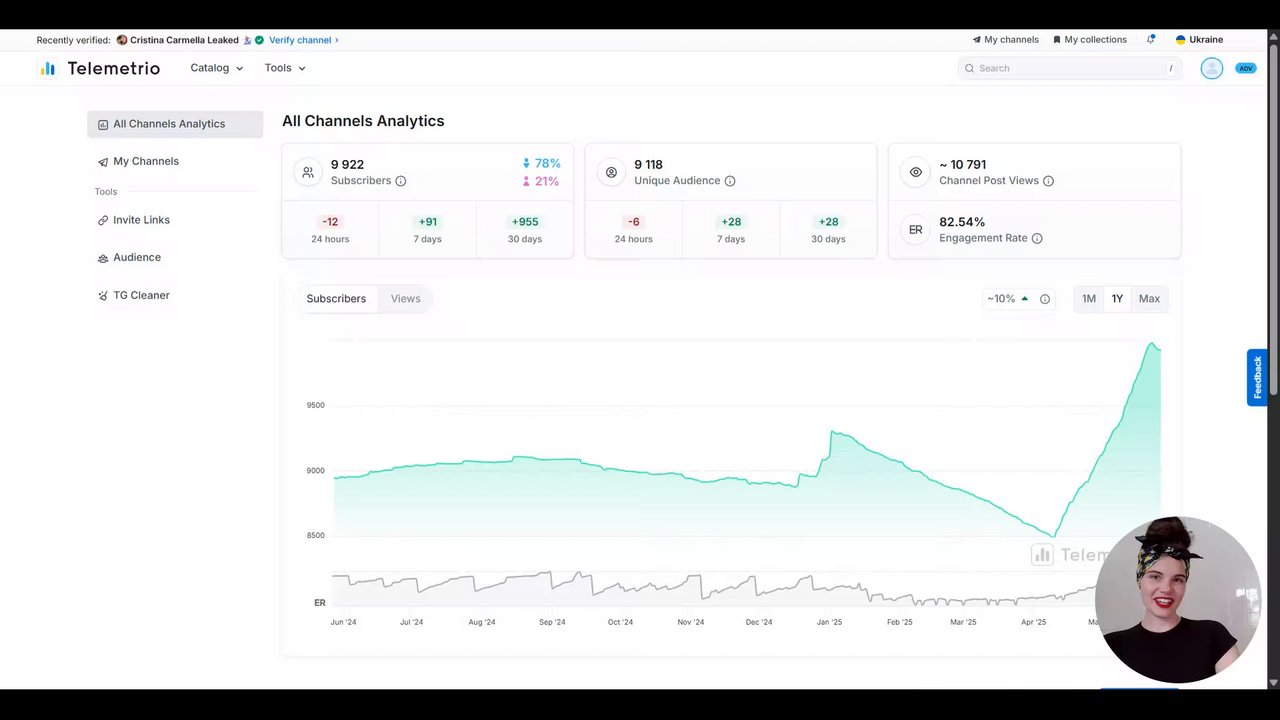The width and height of the screenshot is (1280, 720).
Task: Switch chart range to 1Y
Action: click(x=1117, y=299)
